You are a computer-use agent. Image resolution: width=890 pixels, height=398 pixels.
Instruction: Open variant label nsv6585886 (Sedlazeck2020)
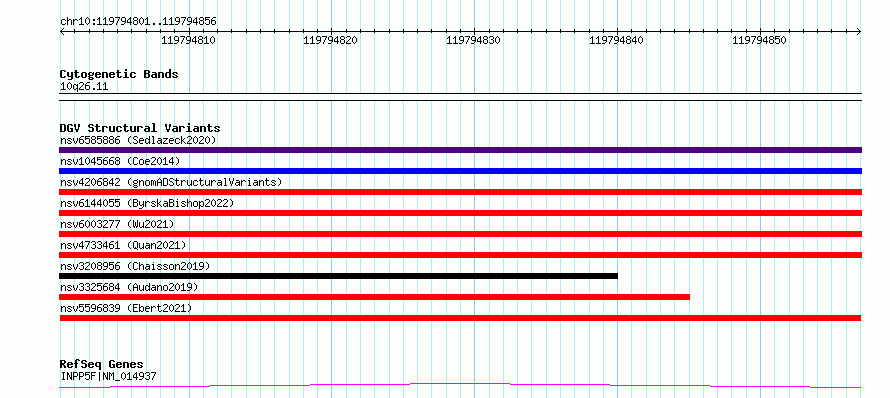[138, 140]
